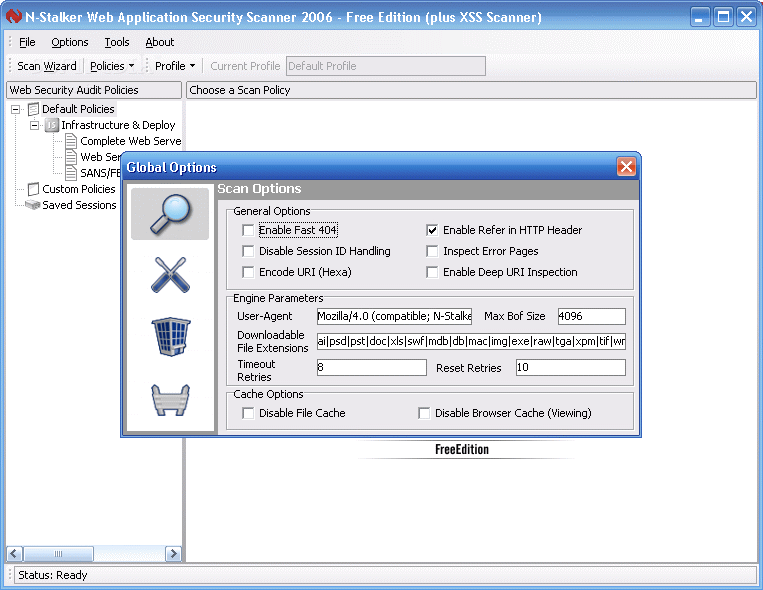This screenshot has width=763, height=590.
Task: Close the N-Stalker main window
Action: pyautogui.click(x=746, y=17)
